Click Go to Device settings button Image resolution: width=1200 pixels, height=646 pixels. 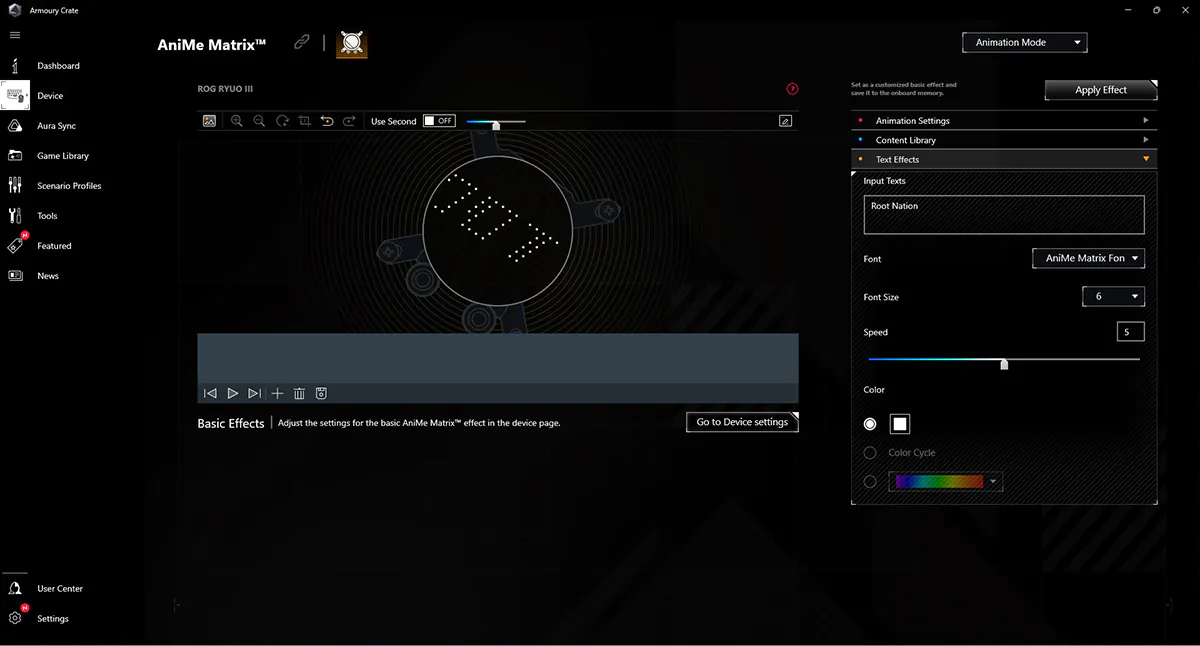coord(742,422)
